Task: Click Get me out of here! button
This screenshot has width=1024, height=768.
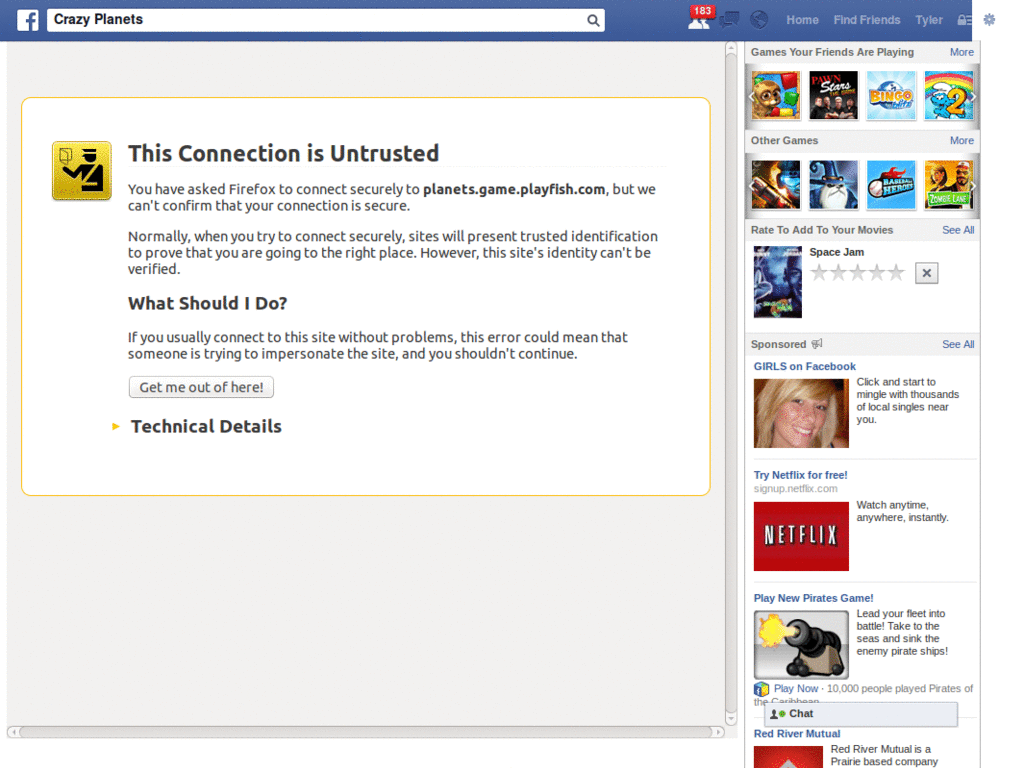Action: (x=201, y=387)
